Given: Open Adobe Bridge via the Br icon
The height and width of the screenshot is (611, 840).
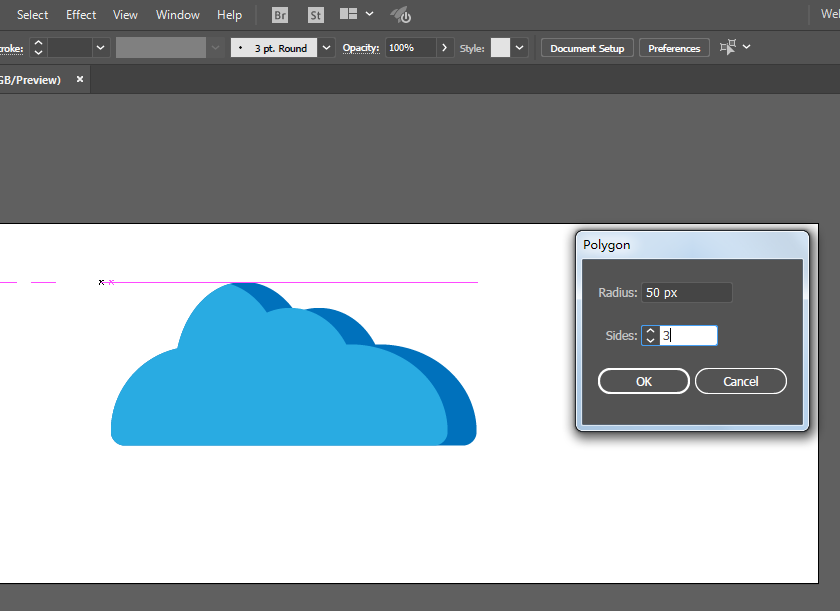Looking at the screenshot, I should (280, 15).
